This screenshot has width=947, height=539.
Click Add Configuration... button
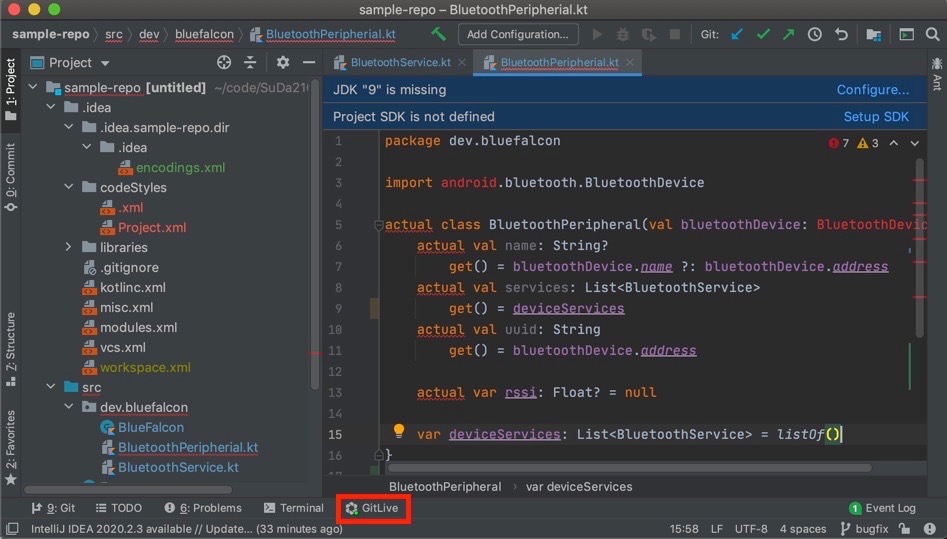tap(518, 34)
